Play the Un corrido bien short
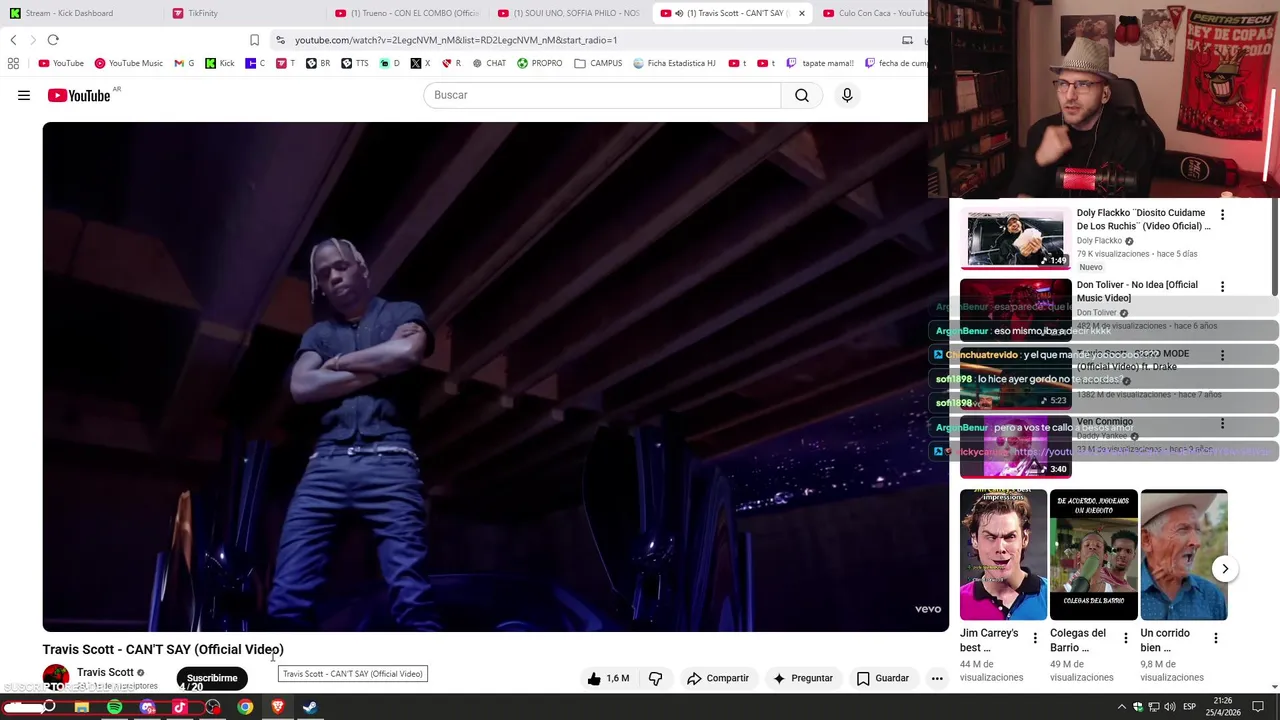This screenshot has height=720, width=1280. 1183,555
